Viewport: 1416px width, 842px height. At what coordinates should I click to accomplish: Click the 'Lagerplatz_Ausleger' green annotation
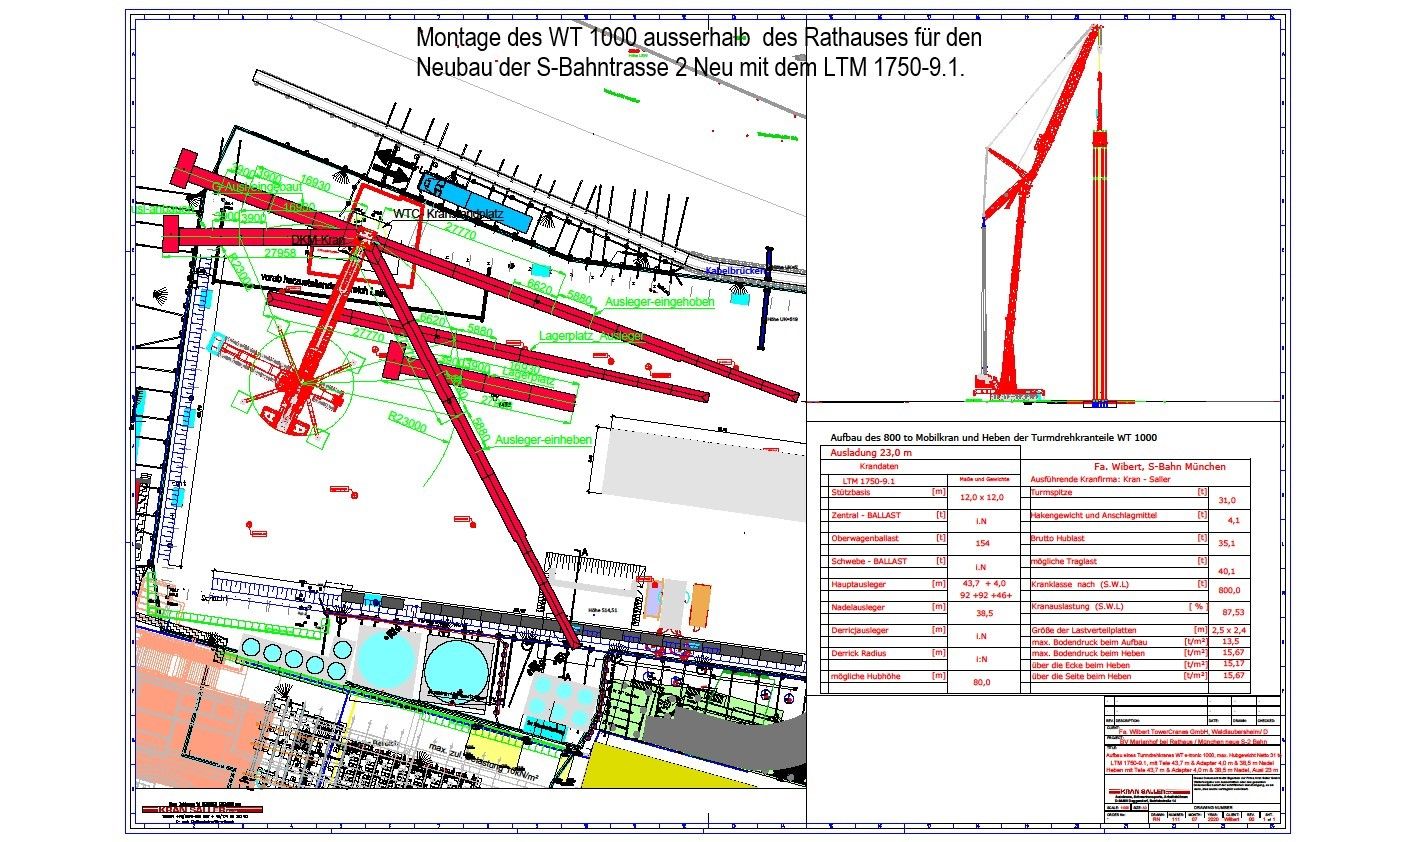point(591,336)
